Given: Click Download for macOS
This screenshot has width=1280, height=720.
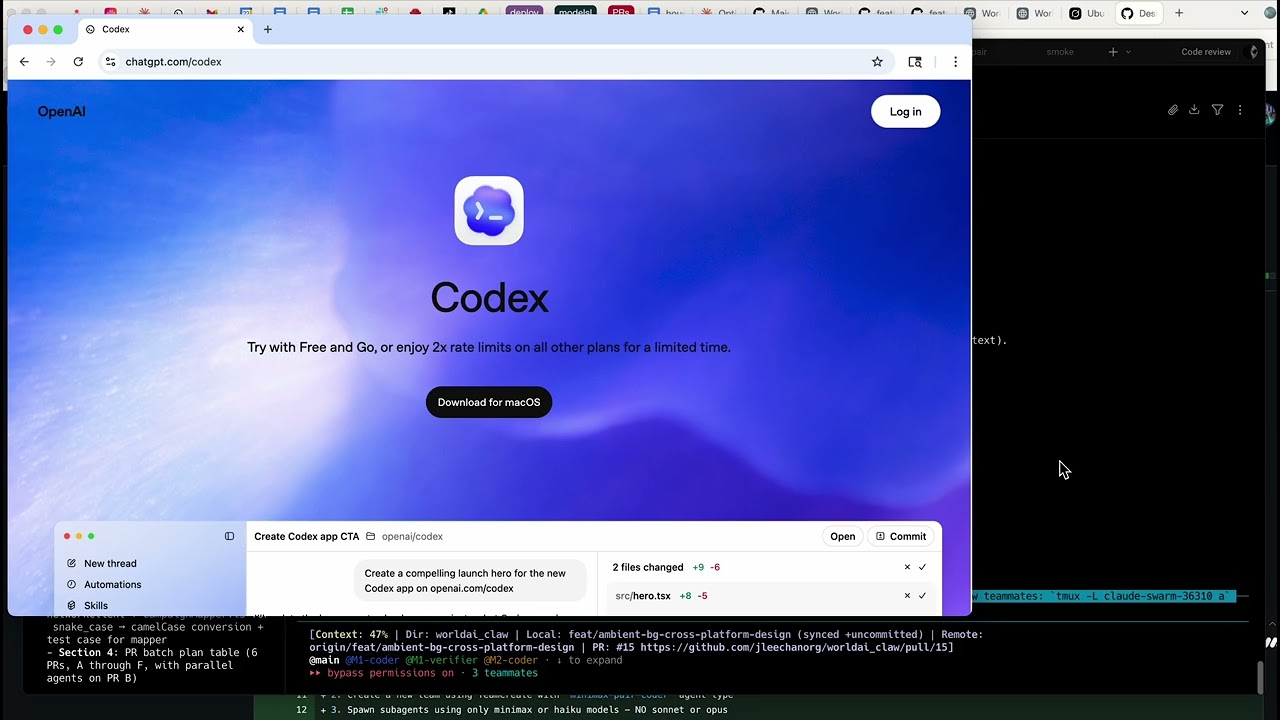Looking at the screenshot, I should (489, 402).
